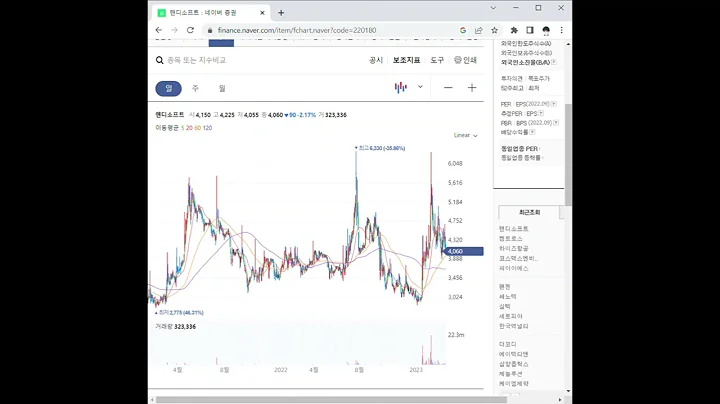This screenshot has height=404, width=720.
Task: Open 세토피아 in recent list
Action: coord(511,316)
